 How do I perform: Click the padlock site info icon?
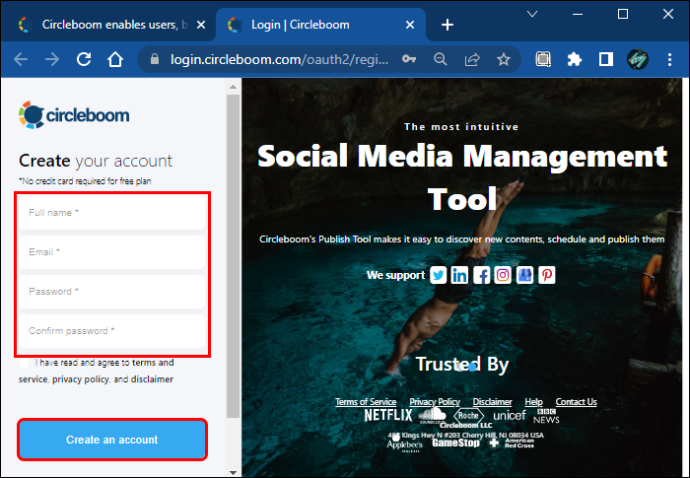(154, 59)
